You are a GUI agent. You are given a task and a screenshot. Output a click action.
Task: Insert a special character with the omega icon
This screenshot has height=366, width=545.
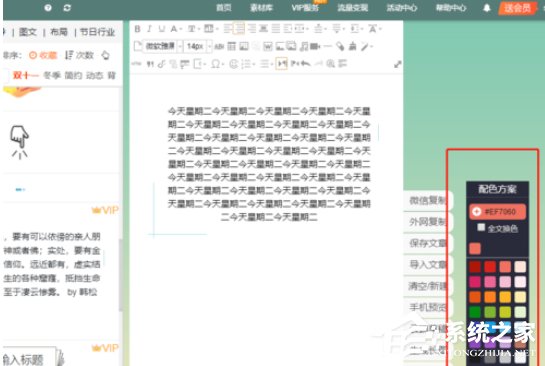(x=215, y=64)
